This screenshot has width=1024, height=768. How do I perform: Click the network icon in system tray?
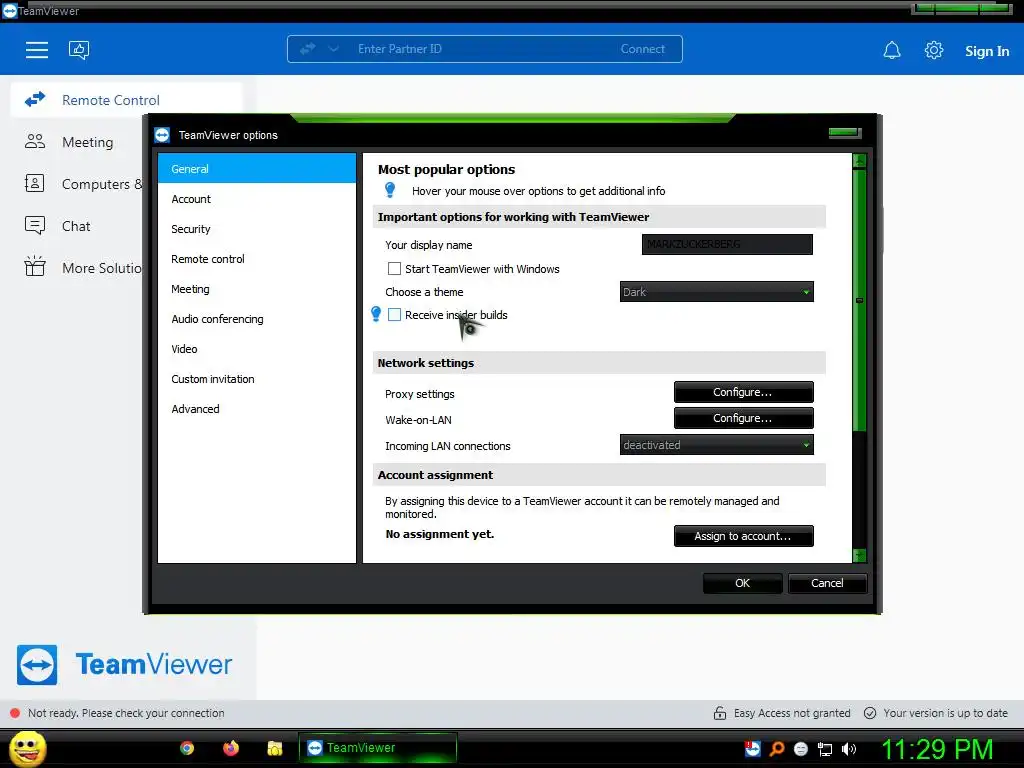825,749
